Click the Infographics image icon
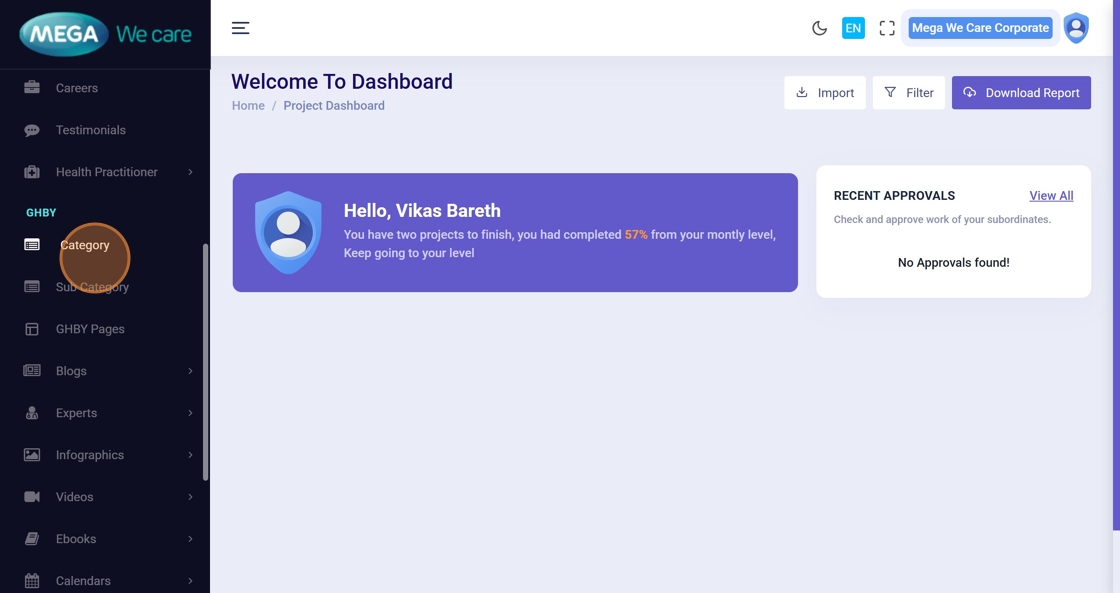 32,455
